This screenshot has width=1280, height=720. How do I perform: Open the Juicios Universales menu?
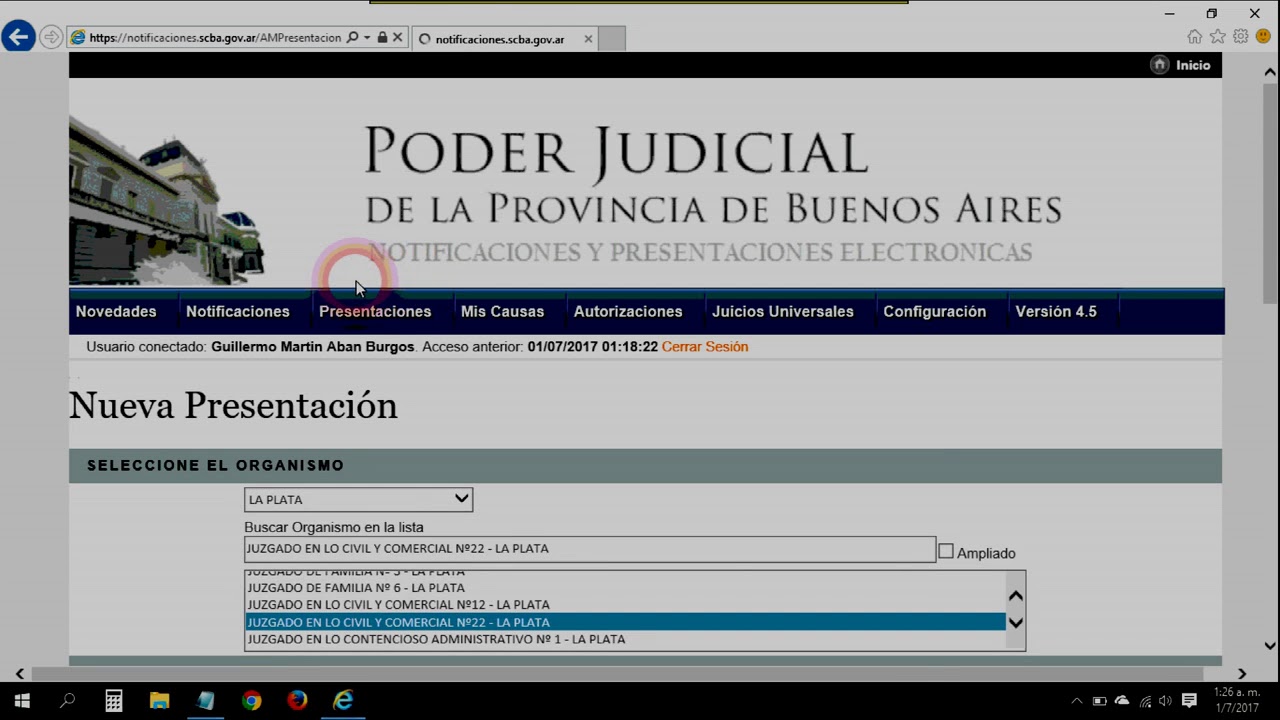(783, 312)
